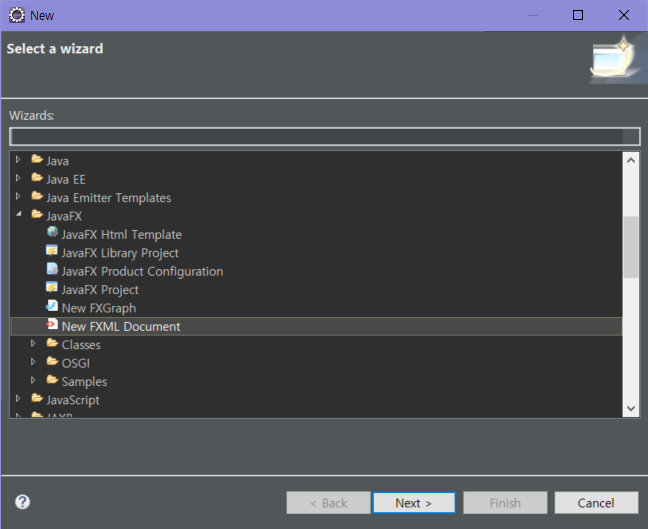Screen dimensions: 648x529
Task: Select the 'New FXGraph' entry
Action: click(99, 308)
